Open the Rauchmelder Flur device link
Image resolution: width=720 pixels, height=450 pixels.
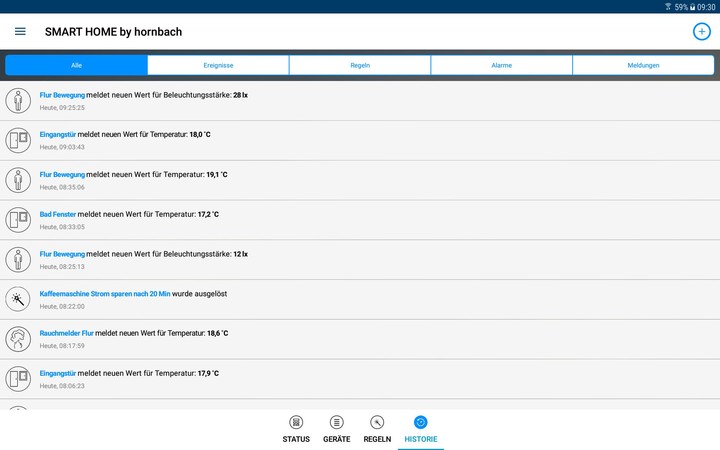[x=67, y=333]
